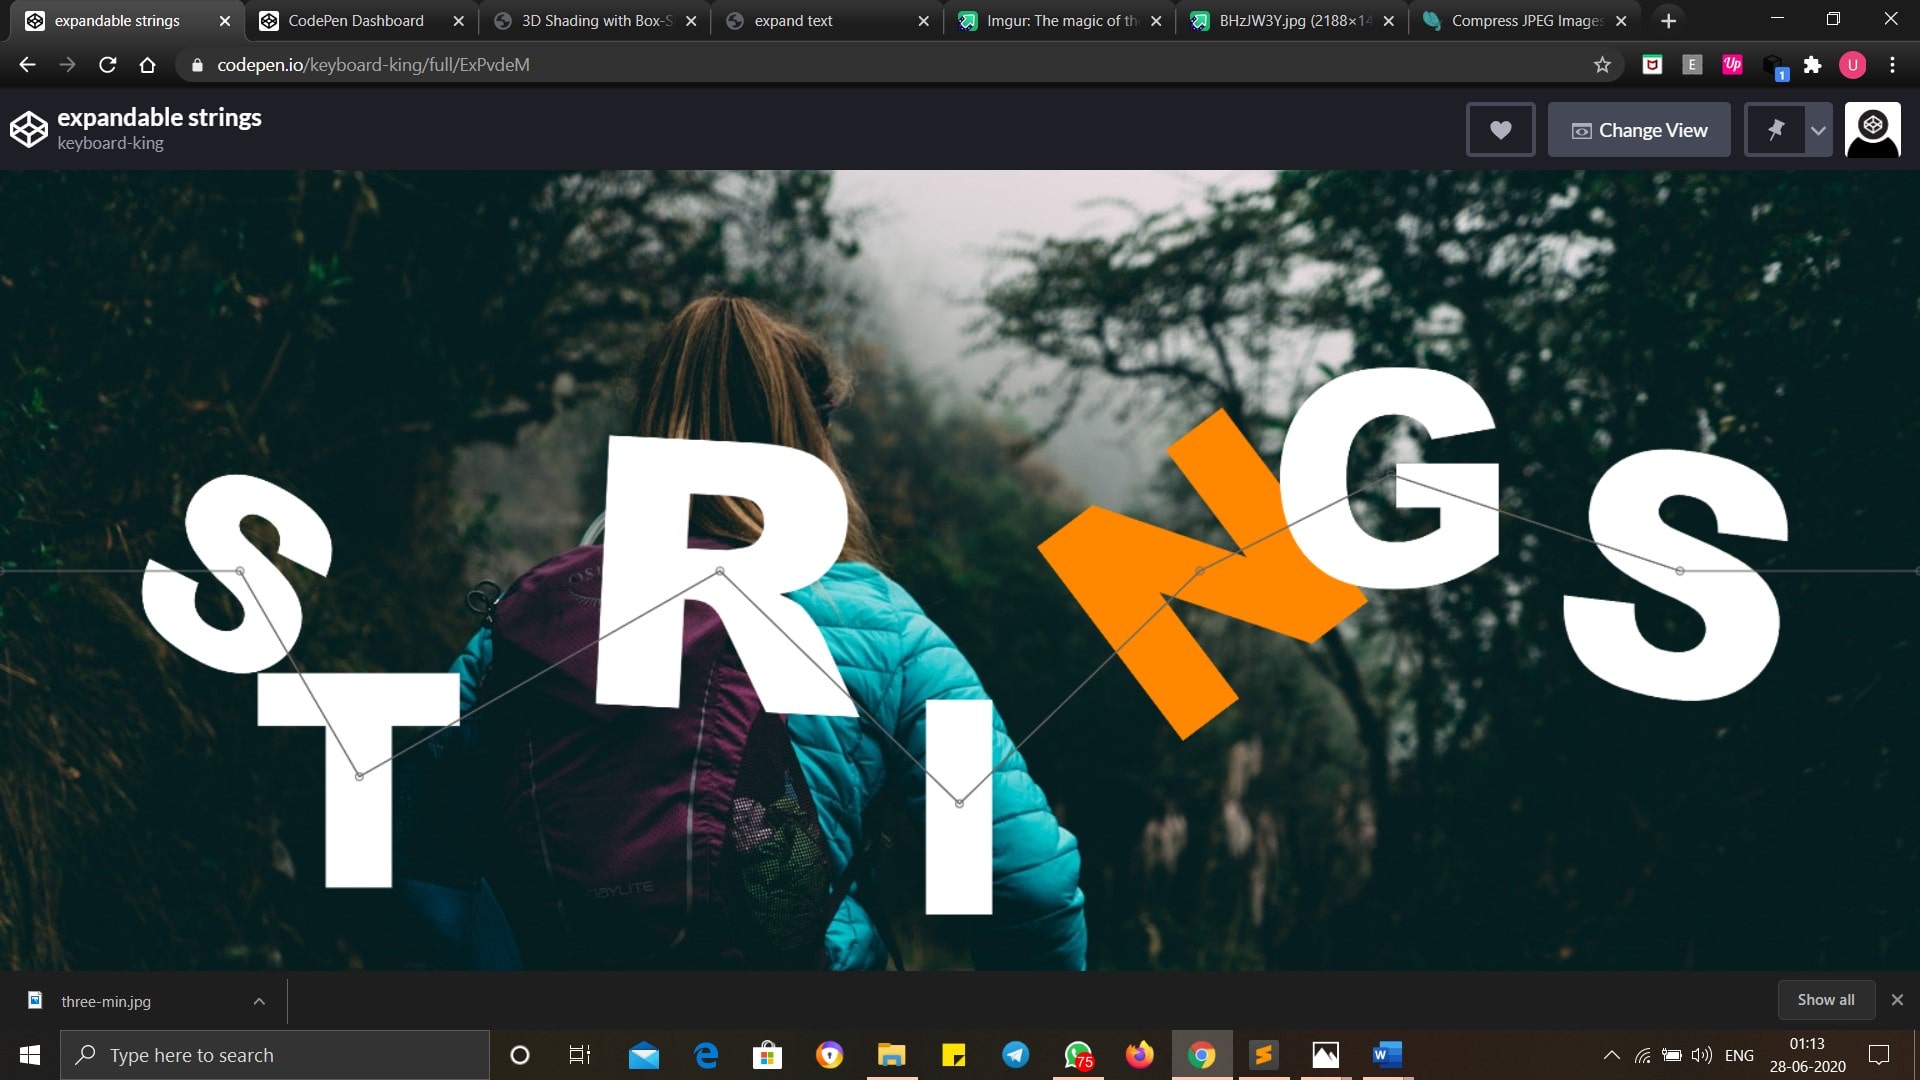Click Show all downloads
1920x1080 pixels.
(1825, 1000)
